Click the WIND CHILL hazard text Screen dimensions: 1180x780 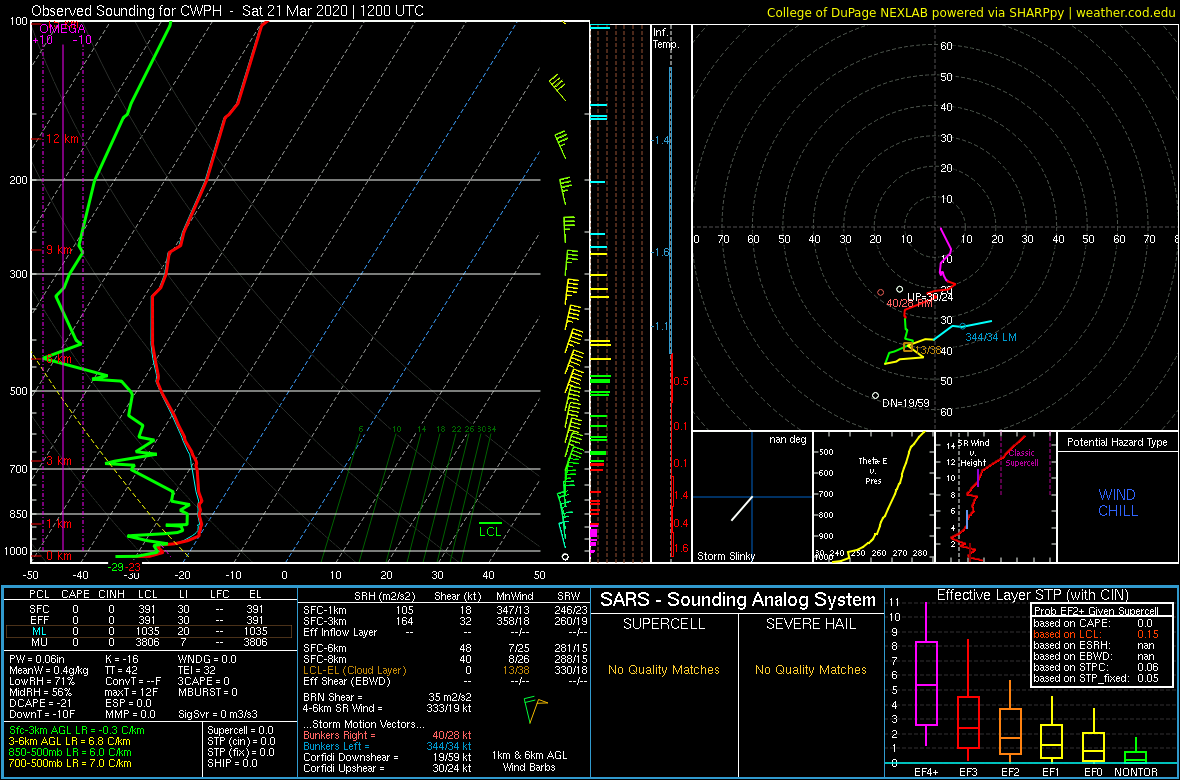pos(1117,503)
